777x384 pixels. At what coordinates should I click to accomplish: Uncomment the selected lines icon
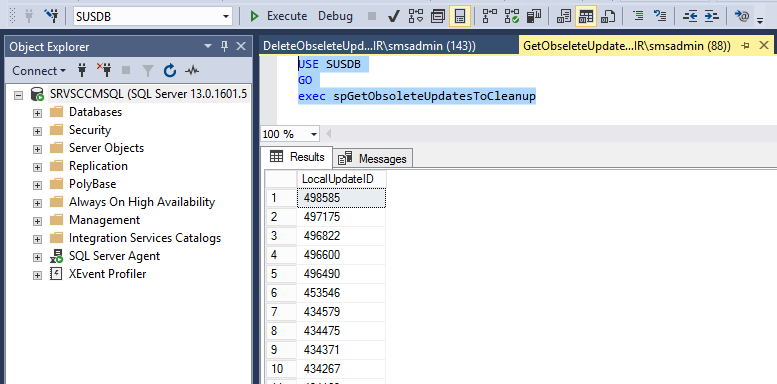pyautogui.click(x=660, y=16)
